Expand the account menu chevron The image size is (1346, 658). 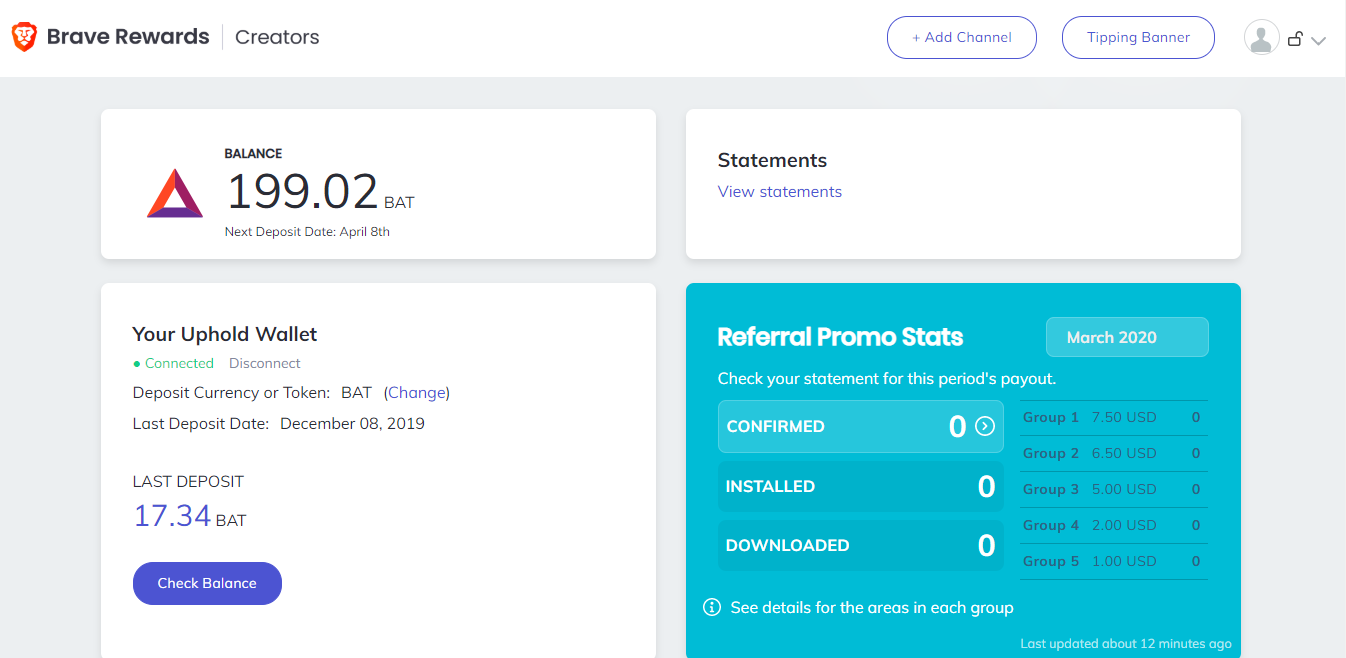[x=1318, y=41]
